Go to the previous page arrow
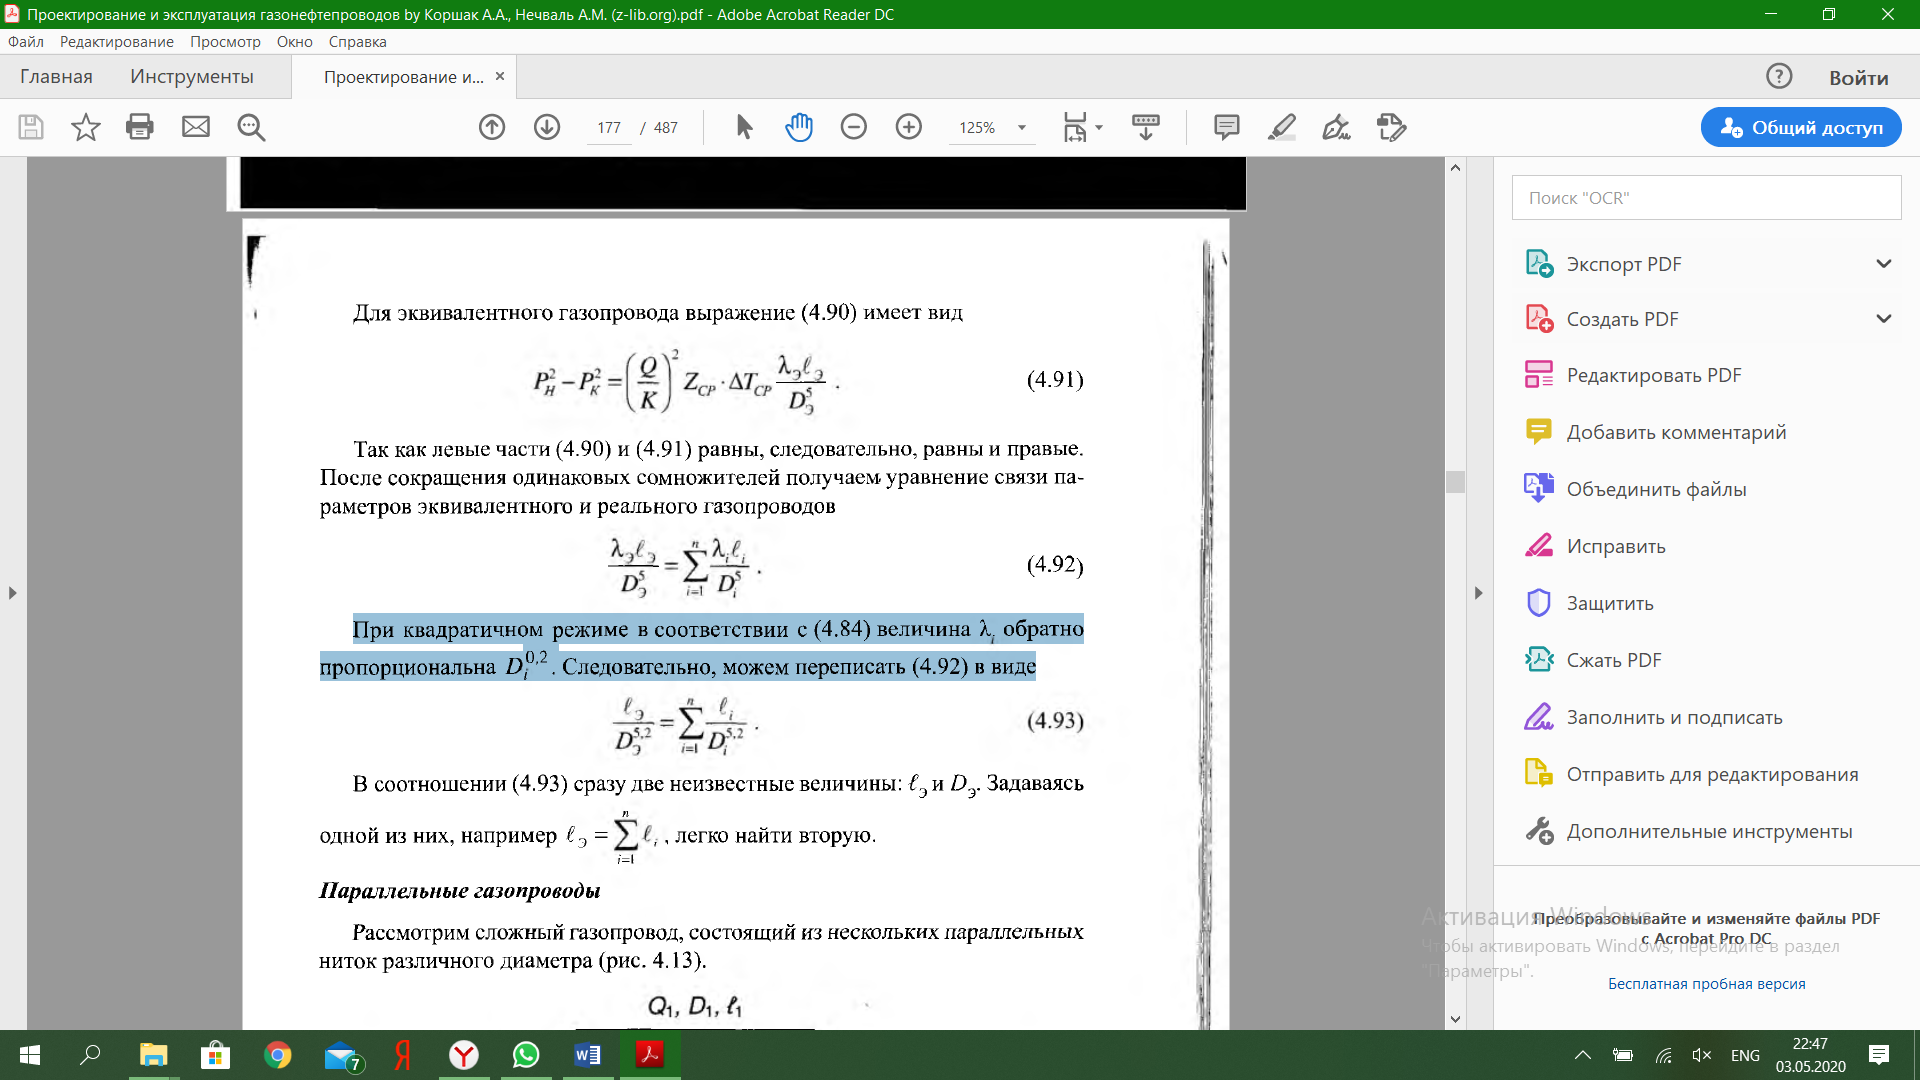 click(492, 127)
